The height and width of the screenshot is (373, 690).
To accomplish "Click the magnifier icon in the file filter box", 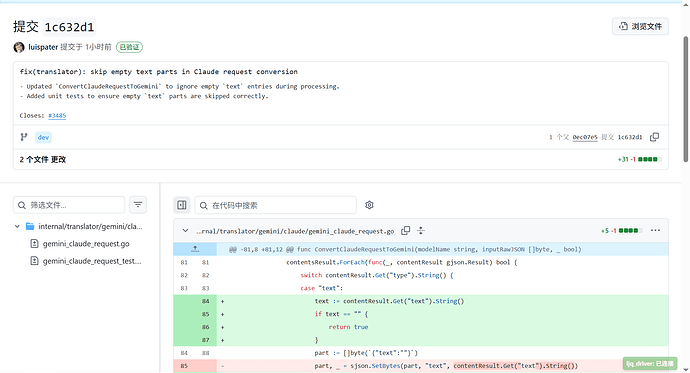I will tap(22, 205).
